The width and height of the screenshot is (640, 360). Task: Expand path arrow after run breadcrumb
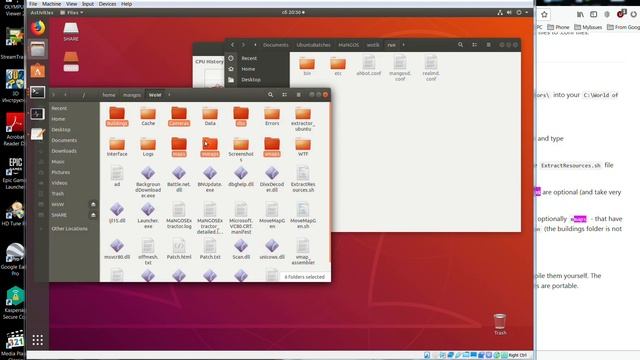pos(404,45)
